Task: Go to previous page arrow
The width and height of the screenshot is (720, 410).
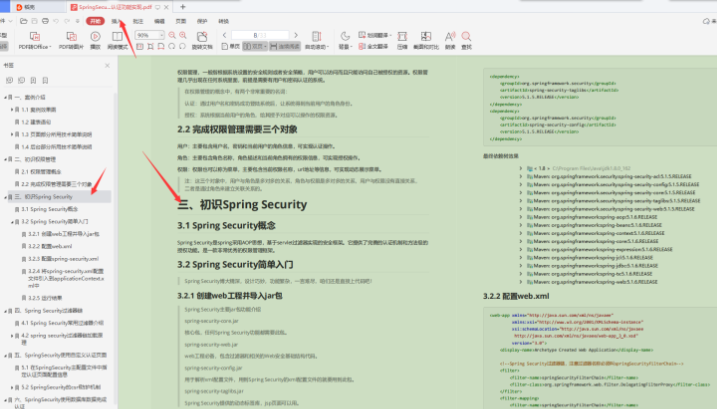Action: point(225,35)
